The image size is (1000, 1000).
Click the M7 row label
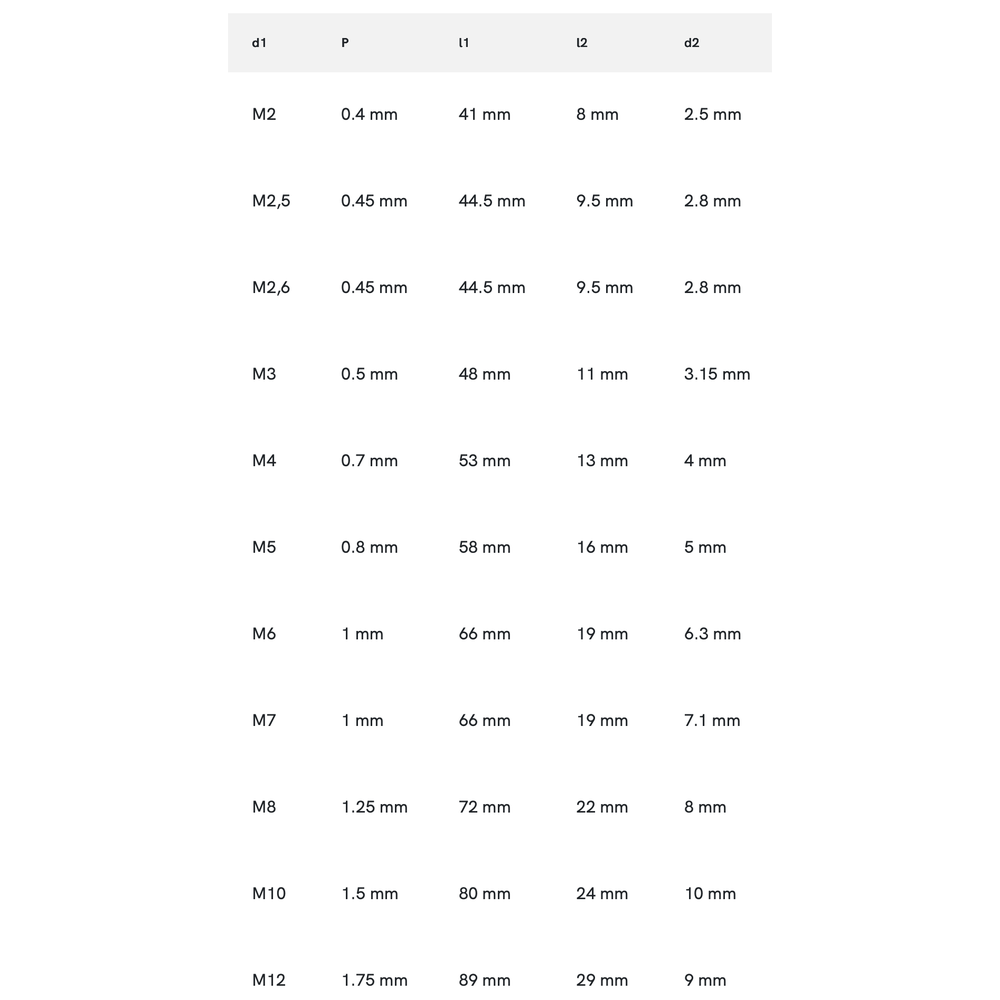click(264, 721)
